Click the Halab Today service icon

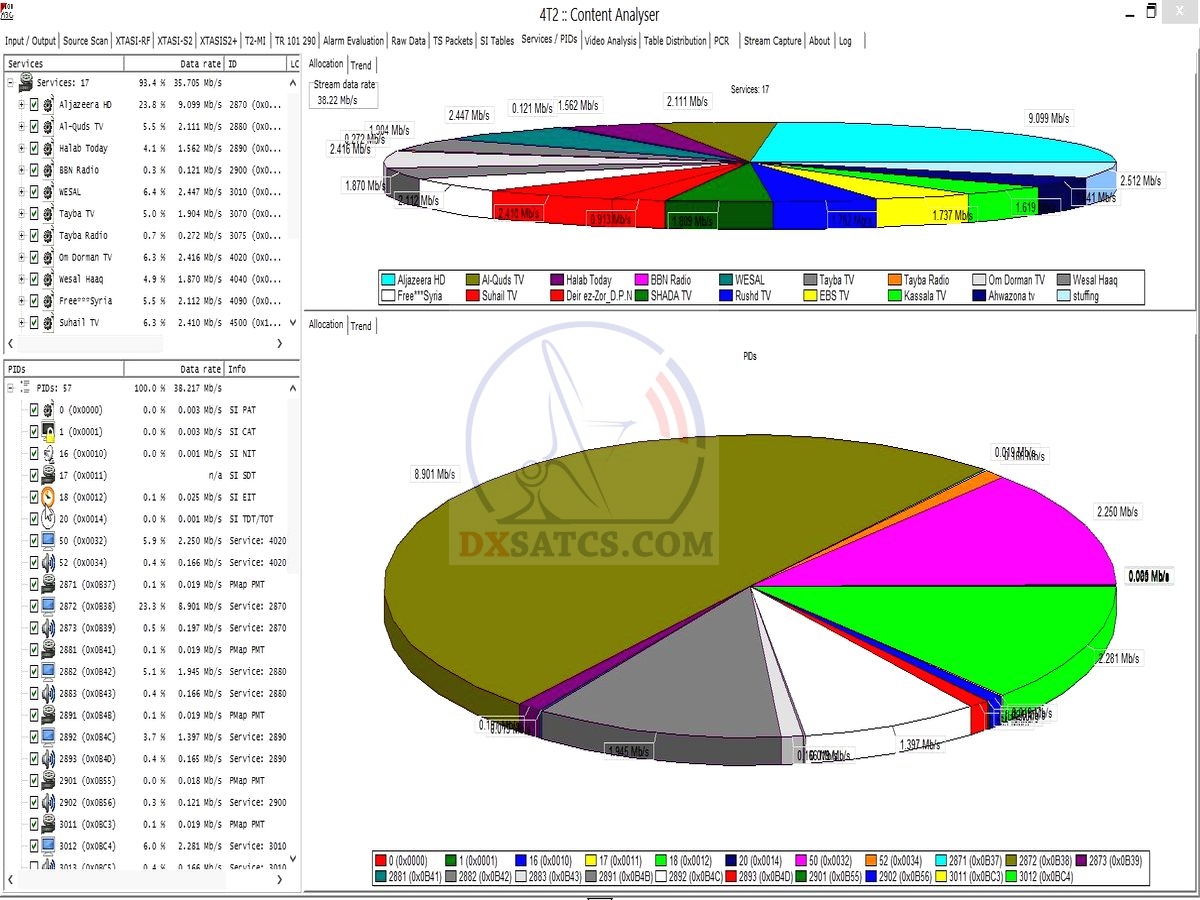[x=49, y=148]
